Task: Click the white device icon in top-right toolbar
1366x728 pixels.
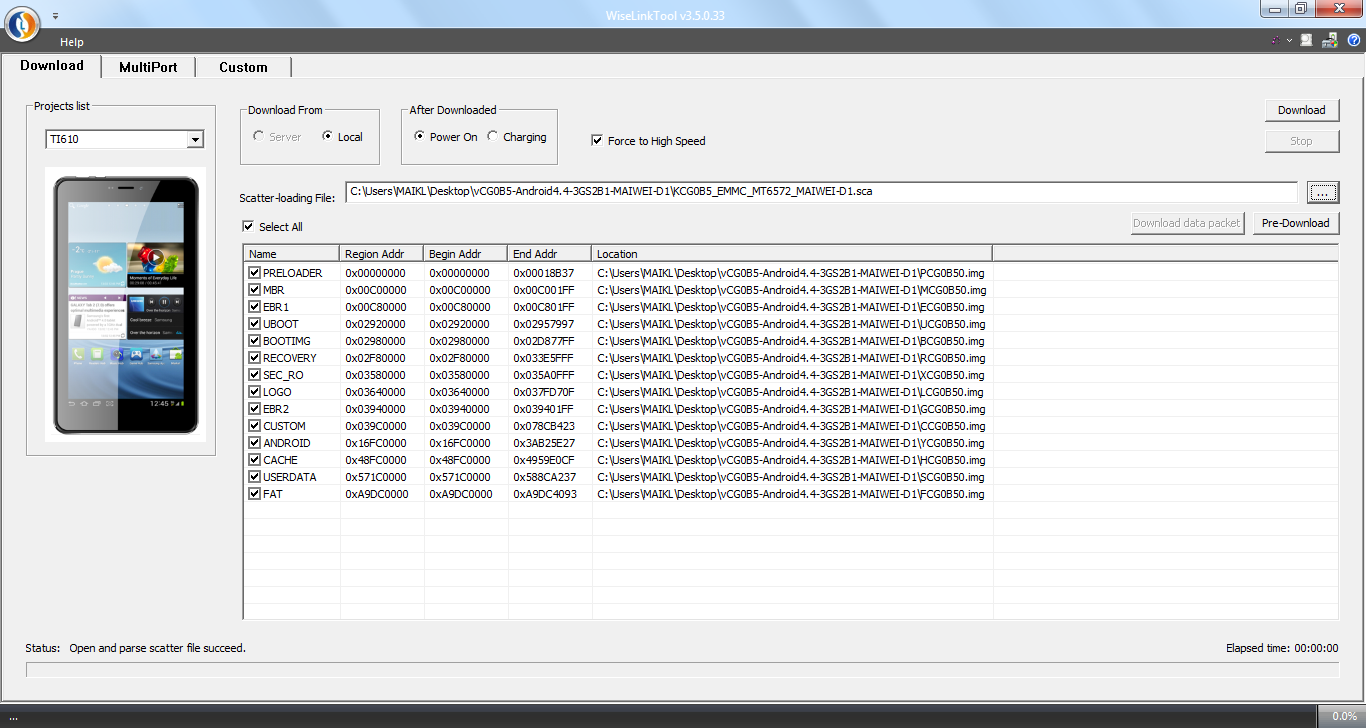Action: pyautogui.click(x=1306, y=41)
